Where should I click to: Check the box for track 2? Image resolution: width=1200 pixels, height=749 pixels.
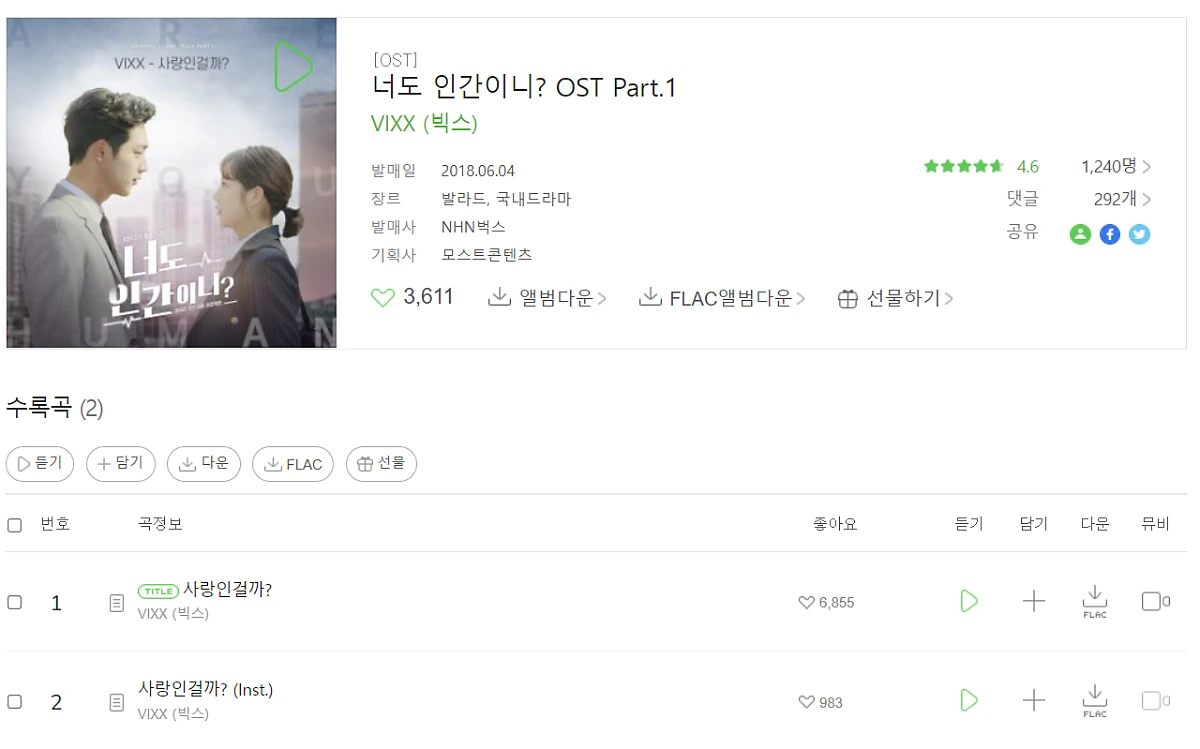[x=14, y=702]
